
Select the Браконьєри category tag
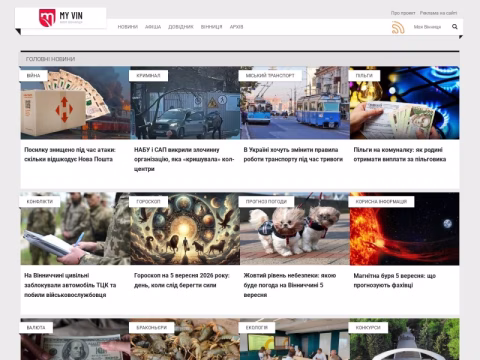click(152, 327)
